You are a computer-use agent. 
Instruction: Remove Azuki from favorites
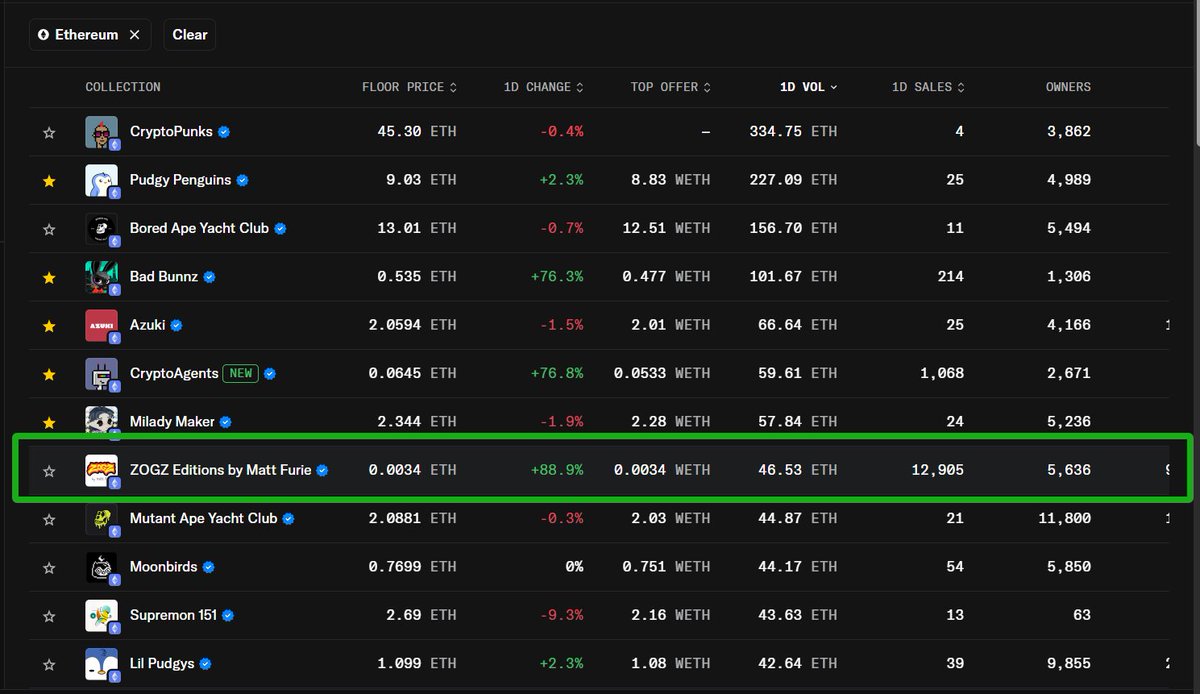click(49, 326)
